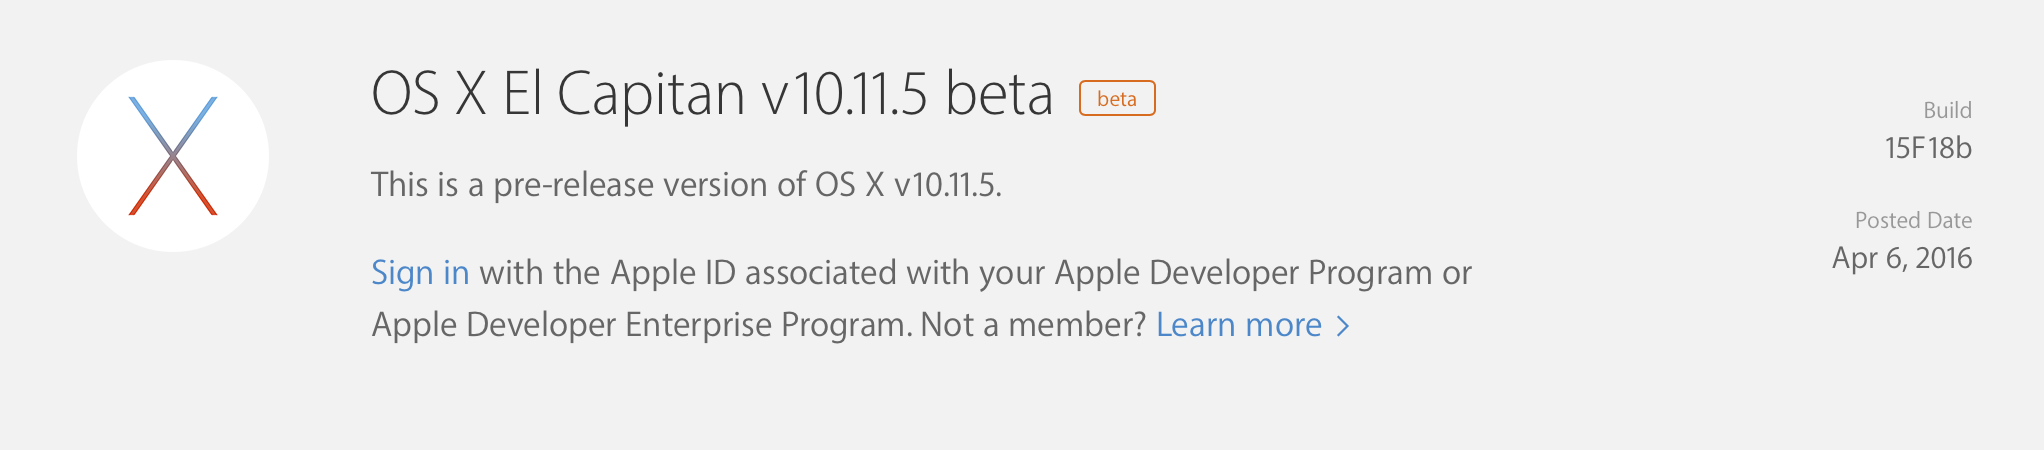Click 'OS X v10.11.5.' in the description line

pyautogui.click(x=908, y=185)
